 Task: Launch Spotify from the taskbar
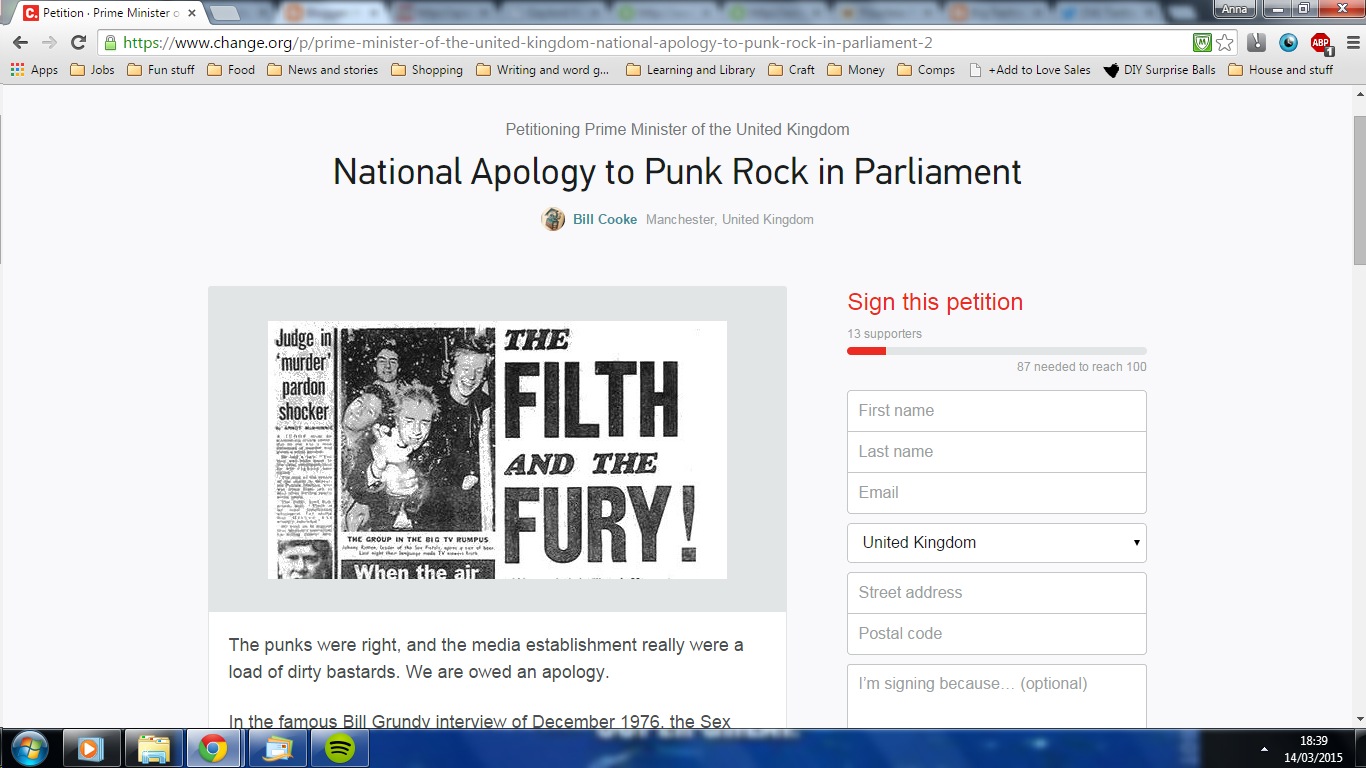click(340, 748)
